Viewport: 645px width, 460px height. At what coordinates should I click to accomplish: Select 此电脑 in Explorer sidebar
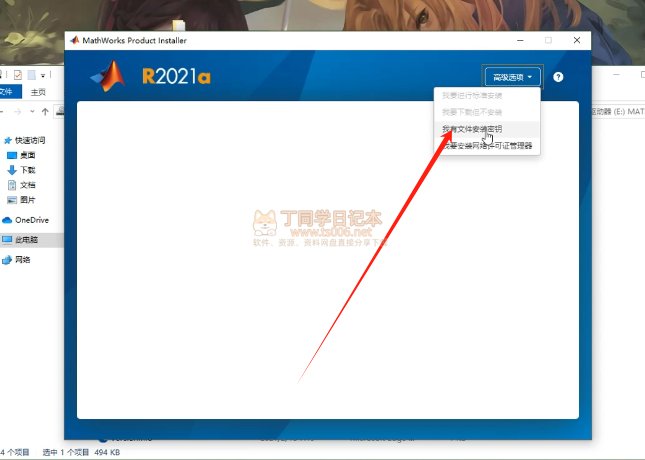[x=26, y=239]
